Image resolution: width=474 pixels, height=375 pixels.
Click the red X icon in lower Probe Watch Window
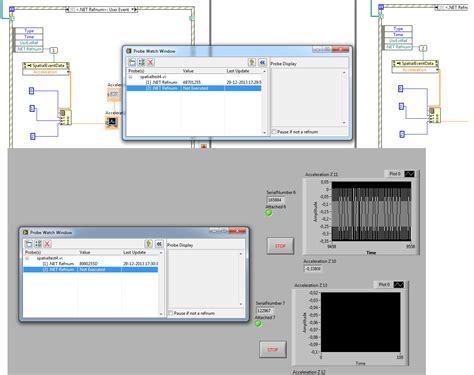coord(47,244)
